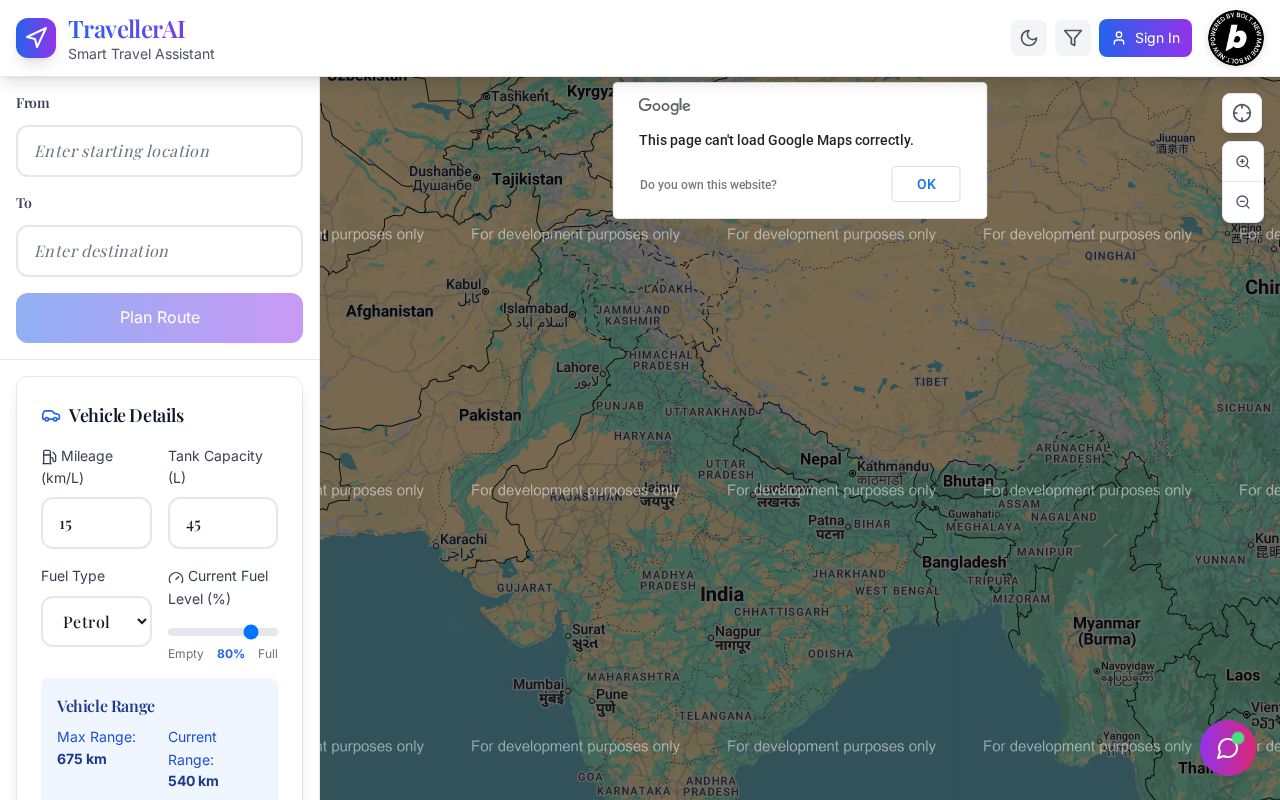
Task: Click the TravellerAI title text
Action: (x=126, y=30)
